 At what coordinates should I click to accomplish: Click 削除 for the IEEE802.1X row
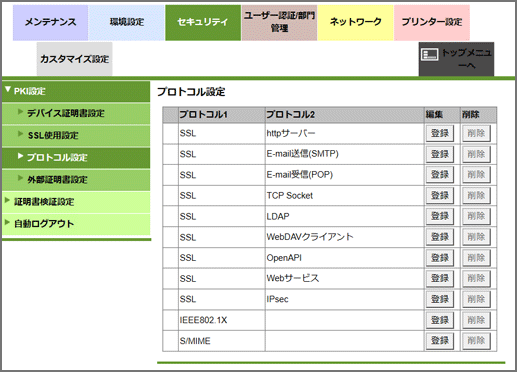pyautogui.click(x=476, y=320)
